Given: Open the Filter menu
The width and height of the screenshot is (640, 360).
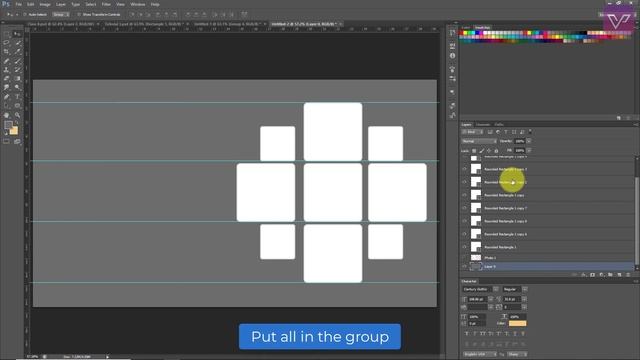Looking at the screenshot, I should click(106, 4).
